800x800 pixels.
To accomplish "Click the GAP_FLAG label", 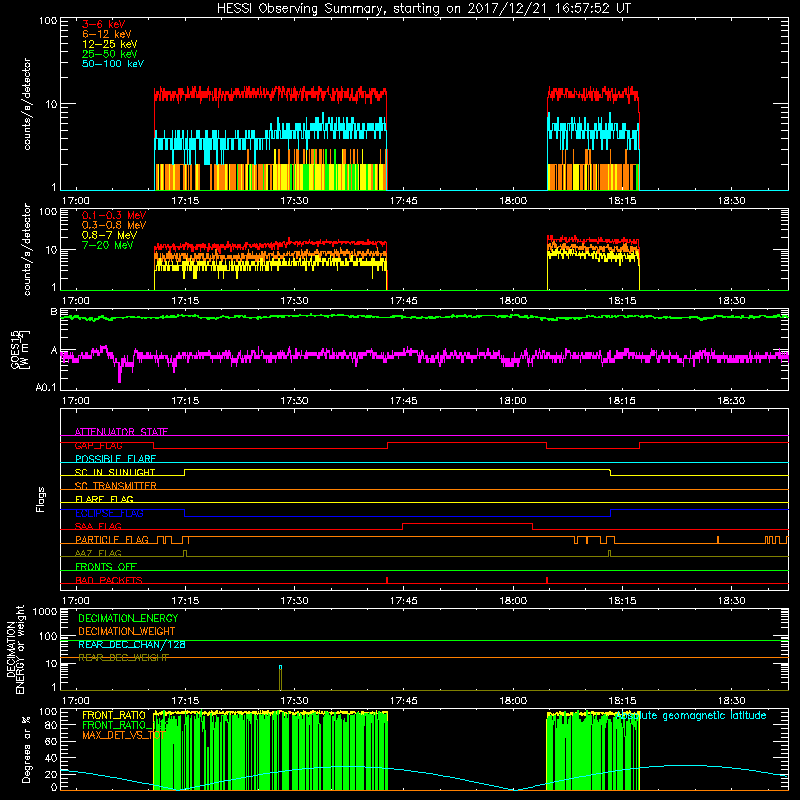I will tap(98, 445).
